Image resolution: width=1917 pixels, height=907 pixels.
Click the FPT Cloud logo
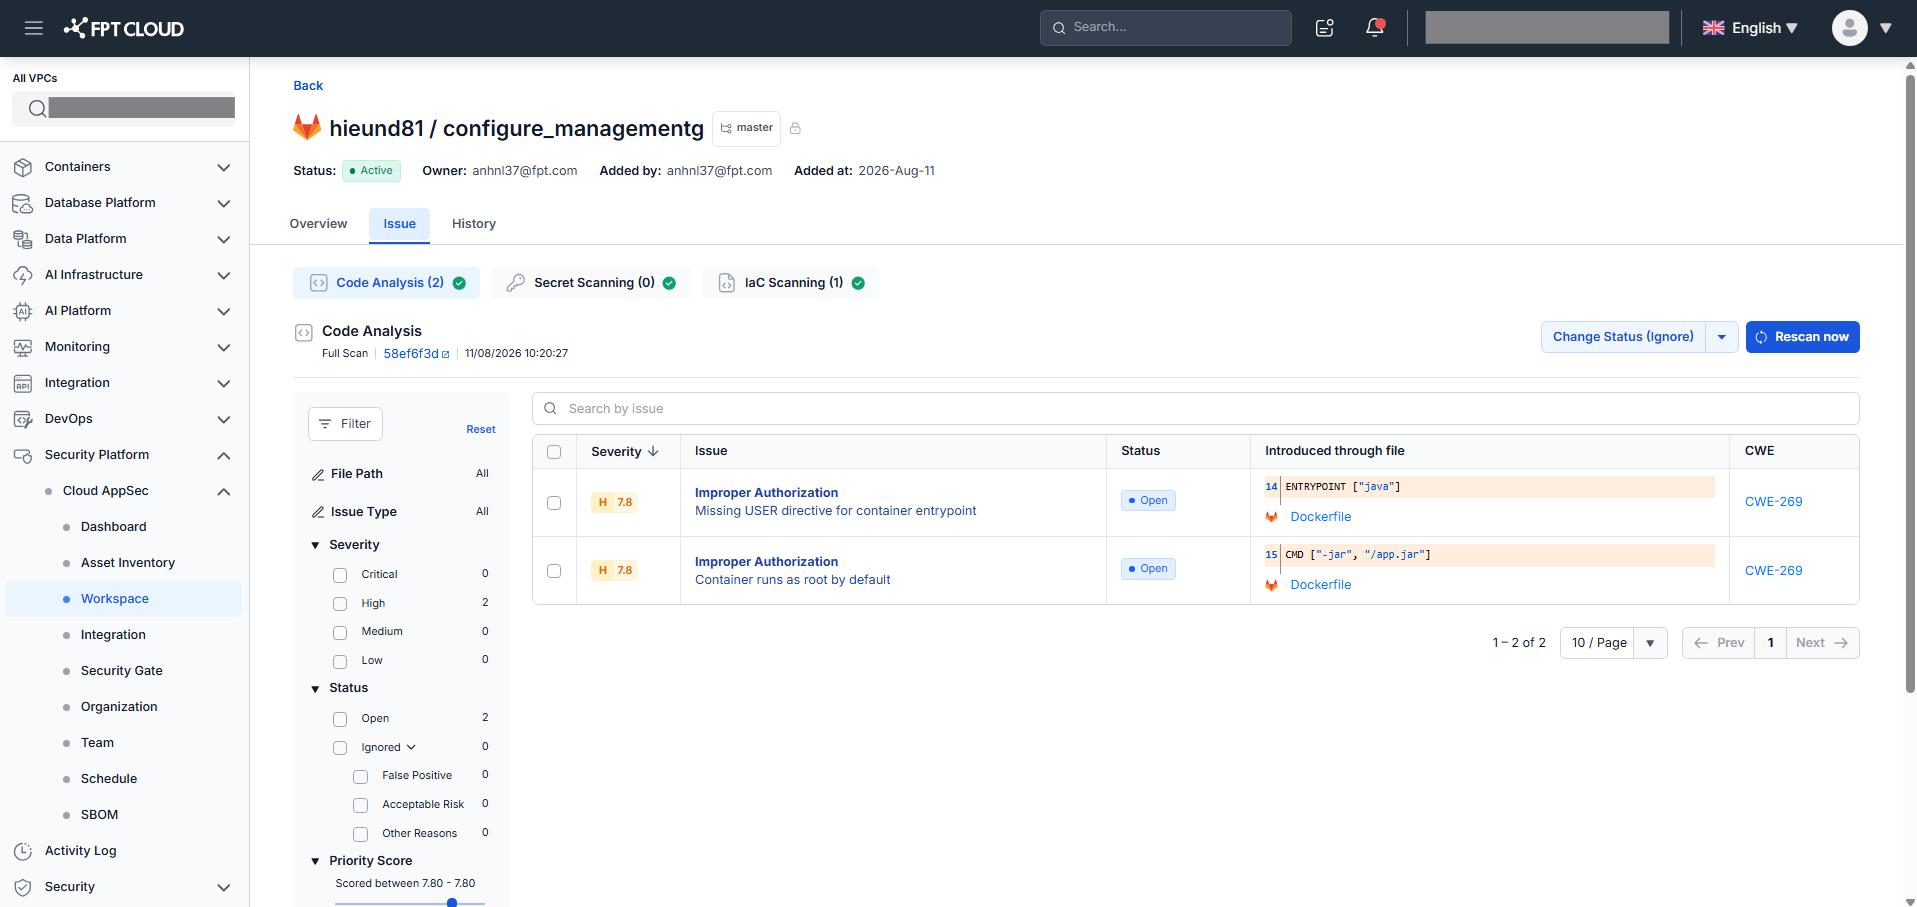(x=124, y=28)
